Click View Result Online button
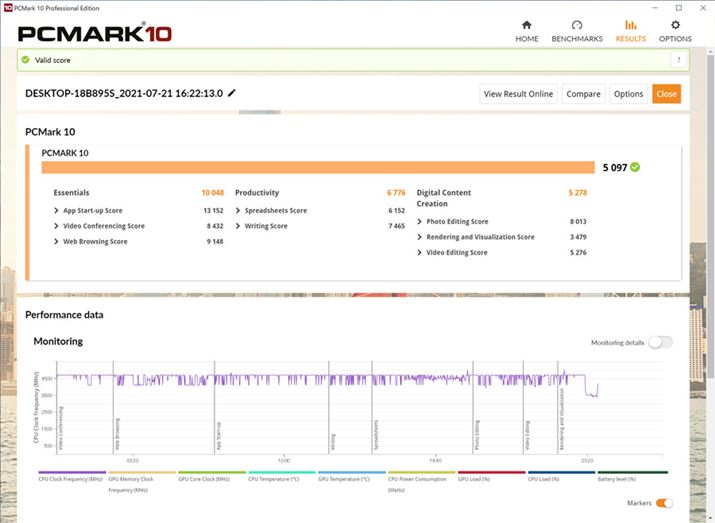Image resolution: width=715 pixels, height=523 pixels. pyautogui.click(x=518, y=94)
